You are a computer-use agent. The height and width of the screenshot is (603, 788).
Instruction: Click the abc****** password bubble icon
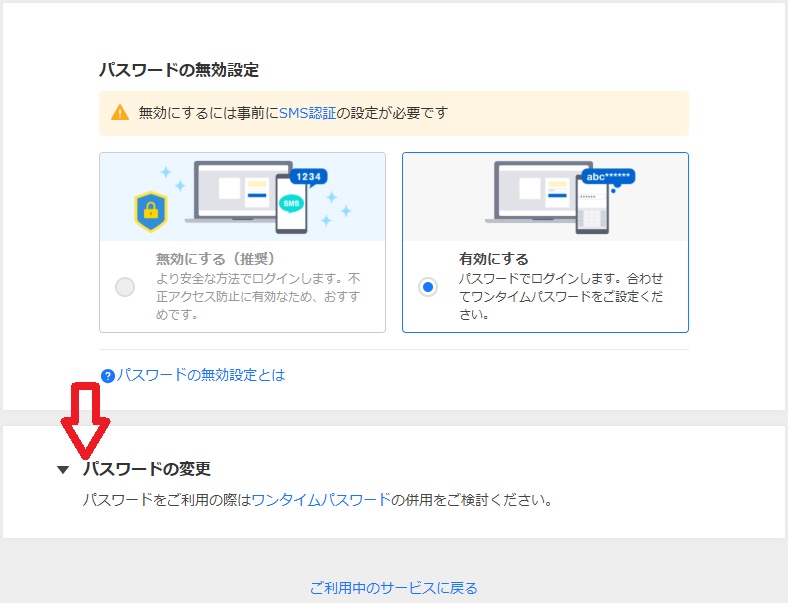coord(609,177)
